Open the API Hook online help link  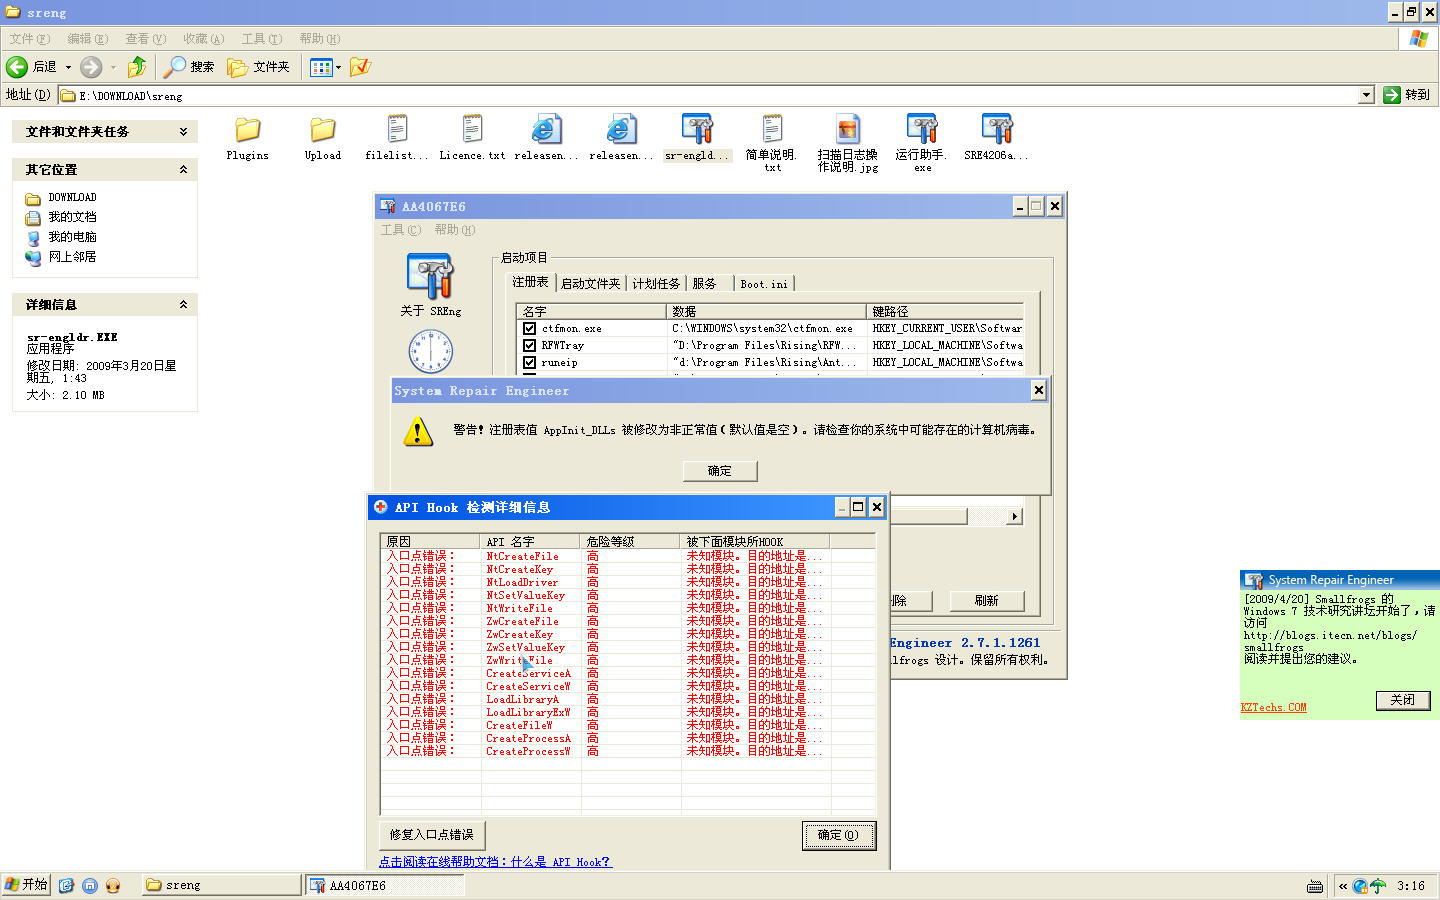click(495, 862)
